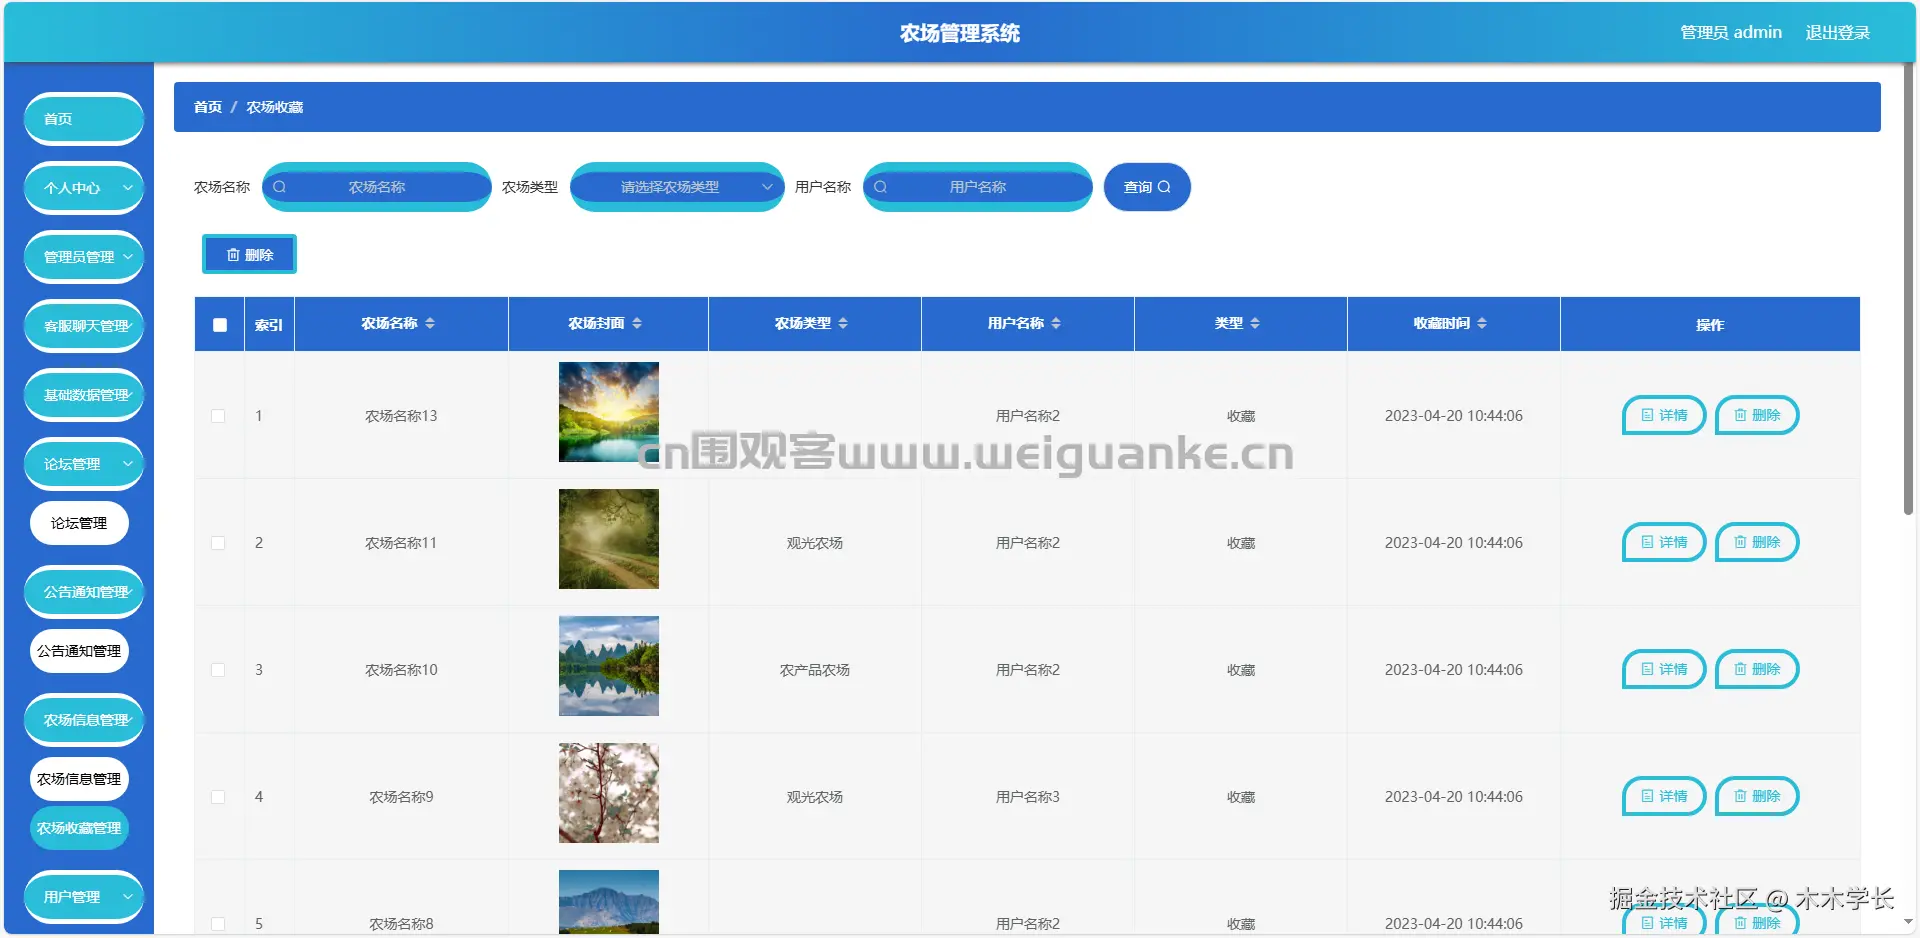Click the 用户名称3 cell

click(x=1028, y=797)
